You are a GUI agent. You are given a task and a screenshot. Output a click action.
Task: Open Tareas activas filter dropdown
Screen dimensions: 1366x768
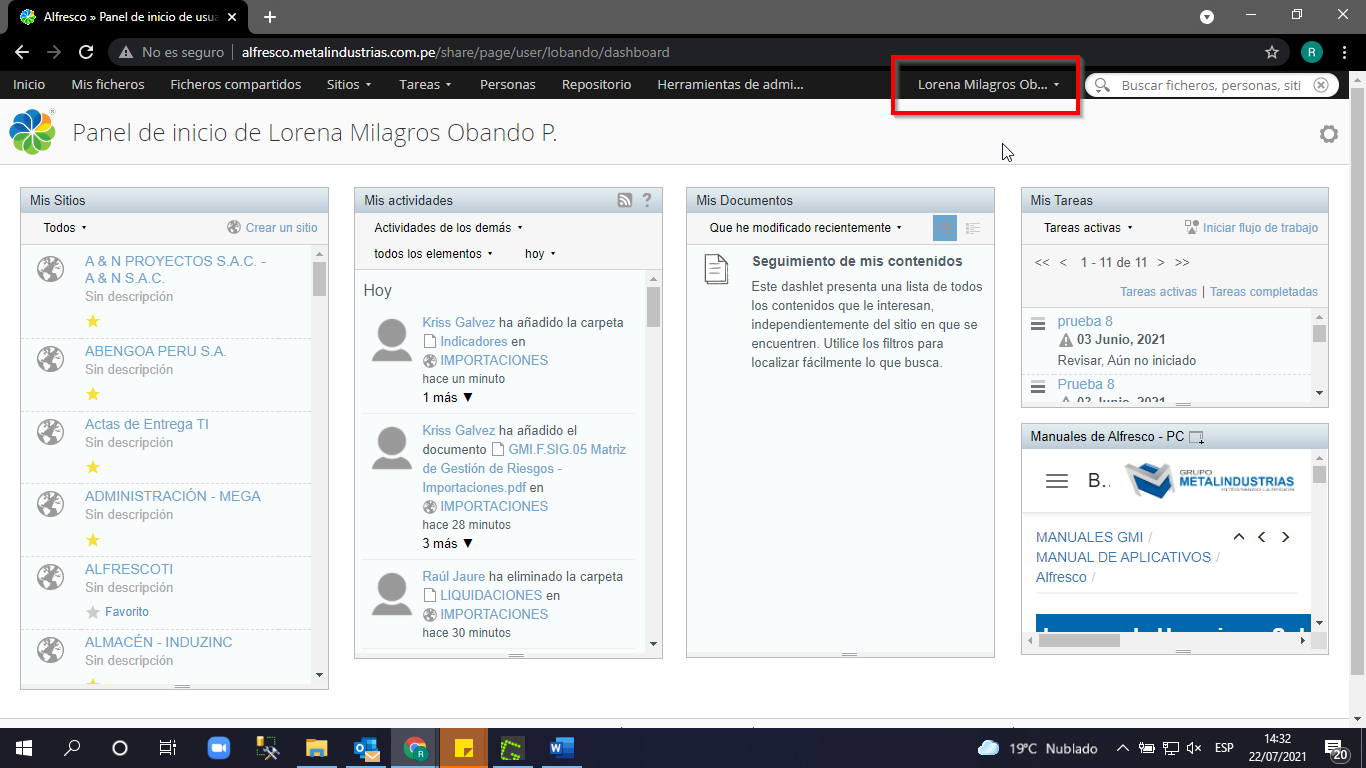coord(1088,228)
